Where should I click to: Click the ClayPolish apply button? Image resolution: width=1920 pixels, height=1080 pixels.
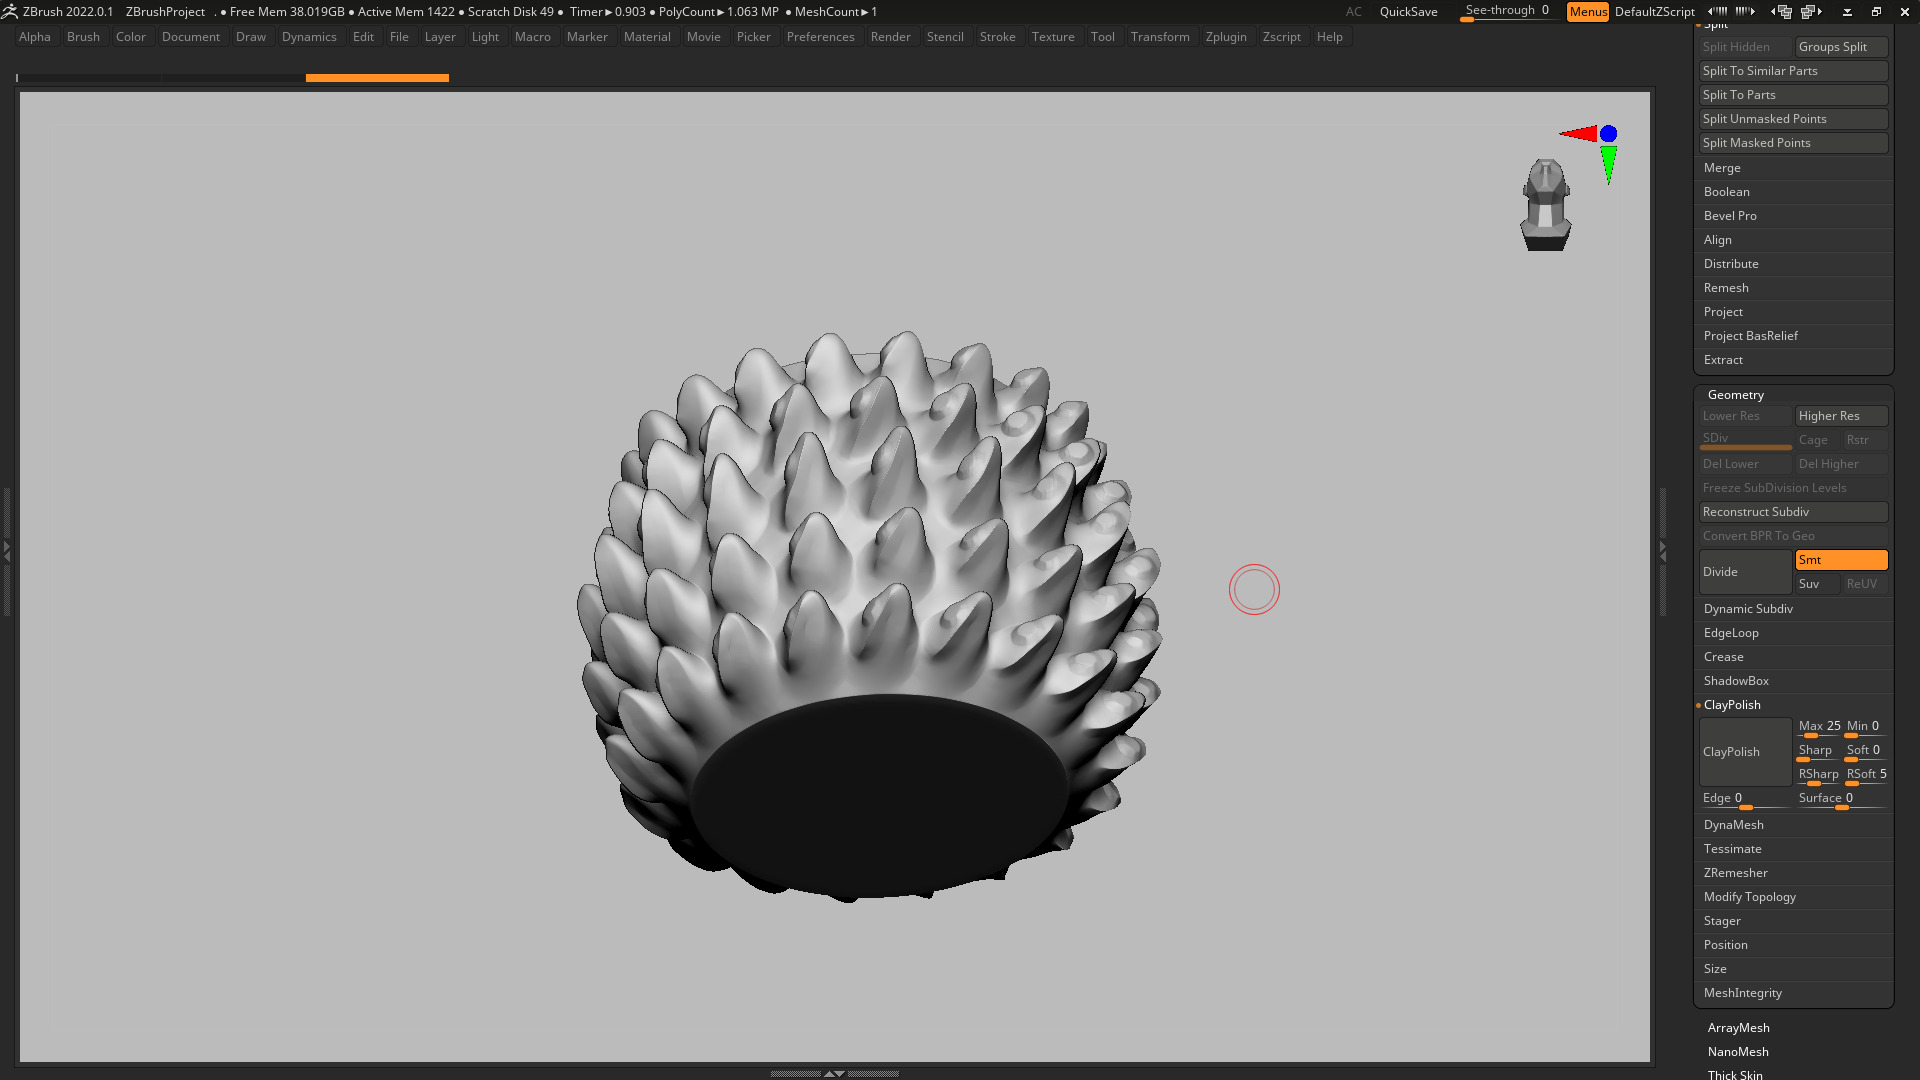click(1745, 752)
